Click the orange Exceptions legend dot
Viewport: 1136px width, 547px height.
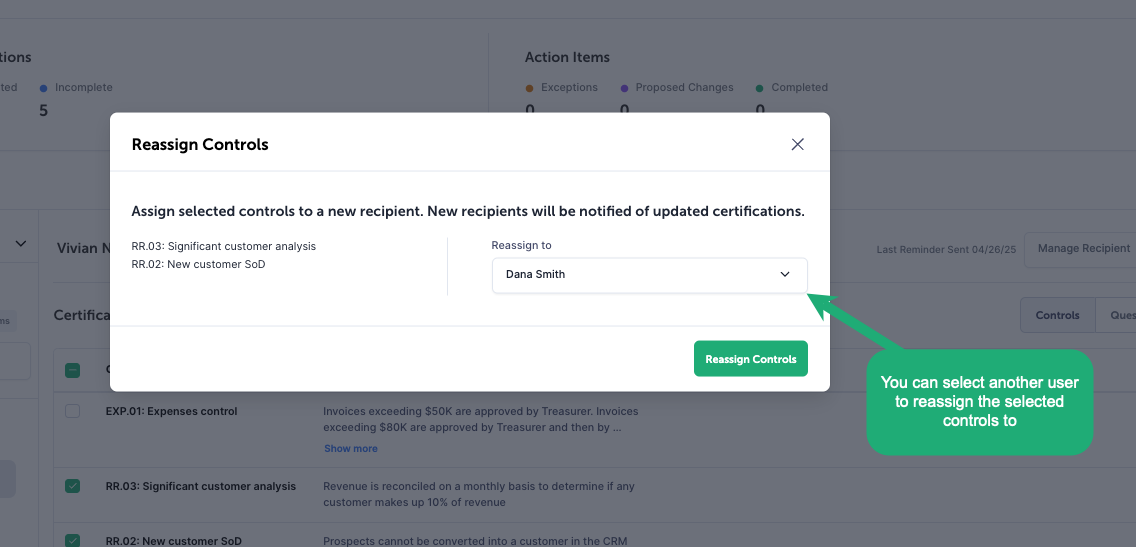(530, 88)
